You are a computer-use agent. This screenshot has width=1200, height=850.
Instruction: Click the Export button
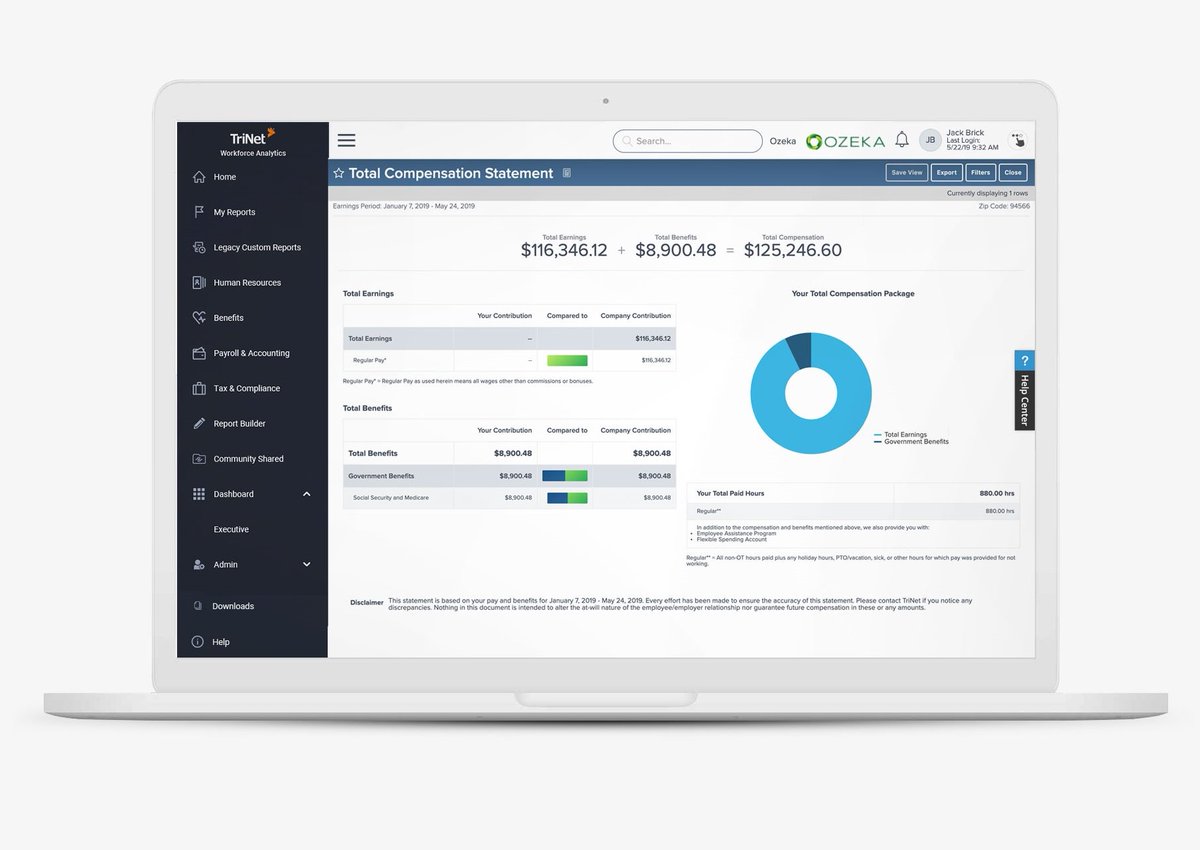click(946, 172)
